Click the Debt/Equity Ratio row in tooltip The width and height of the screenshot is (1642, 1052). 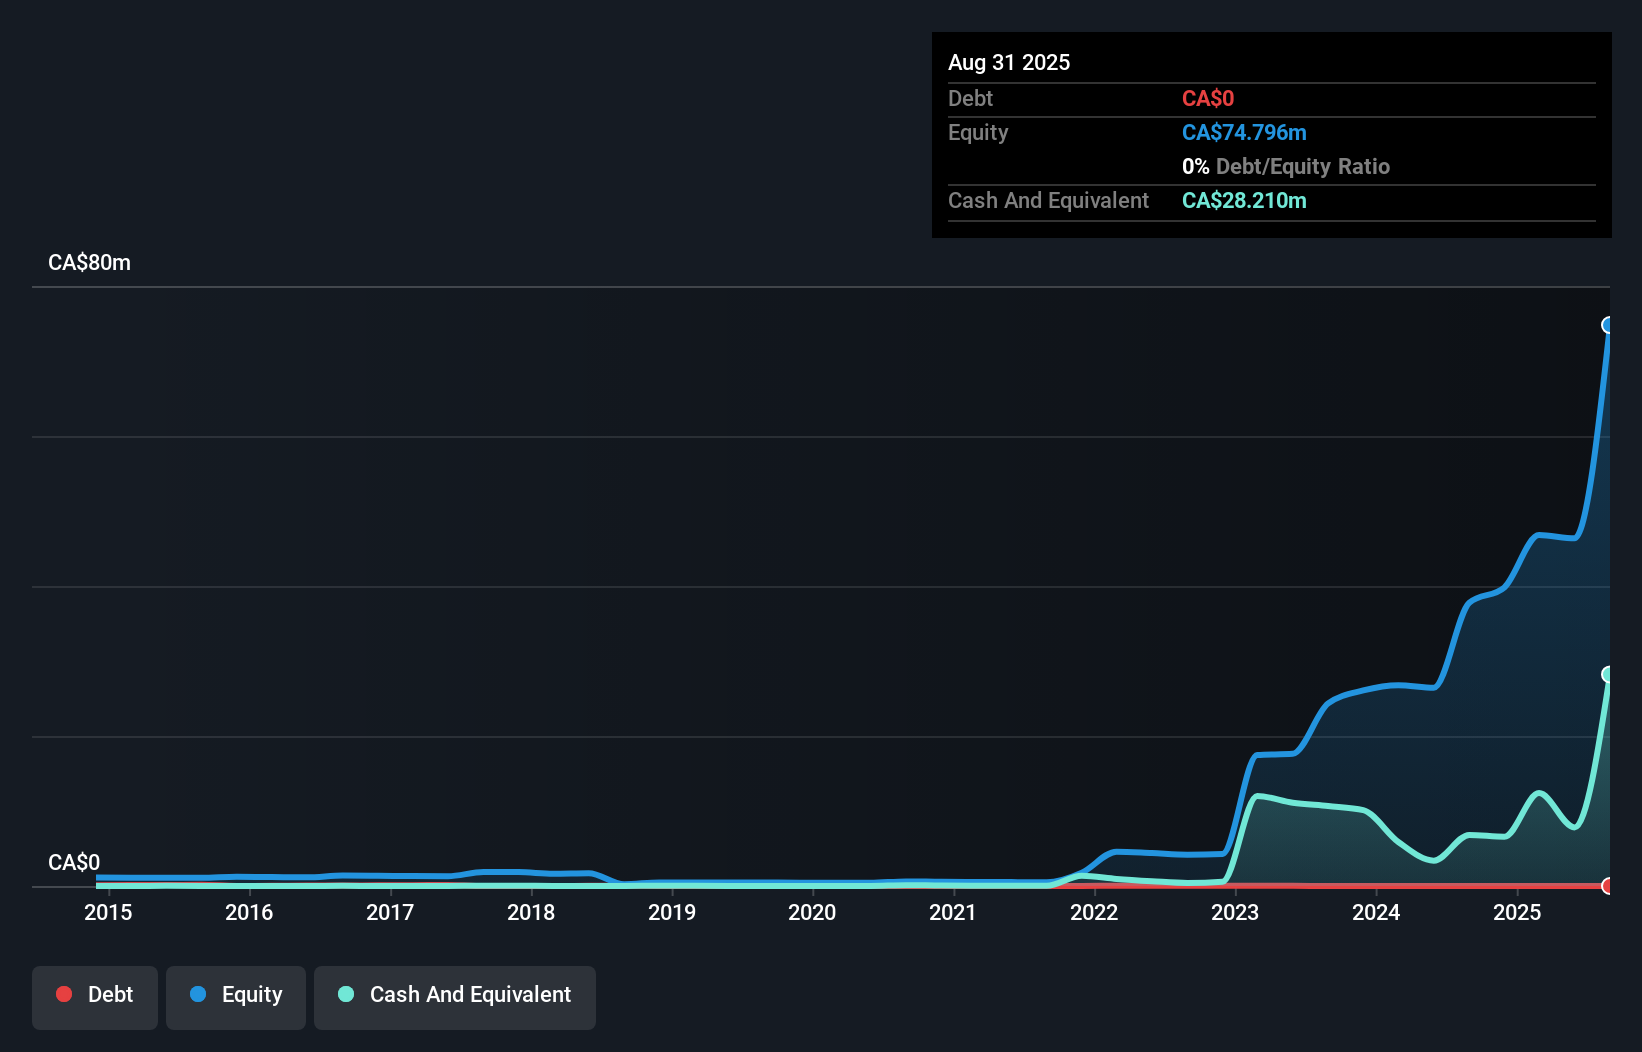(1286, 166)
